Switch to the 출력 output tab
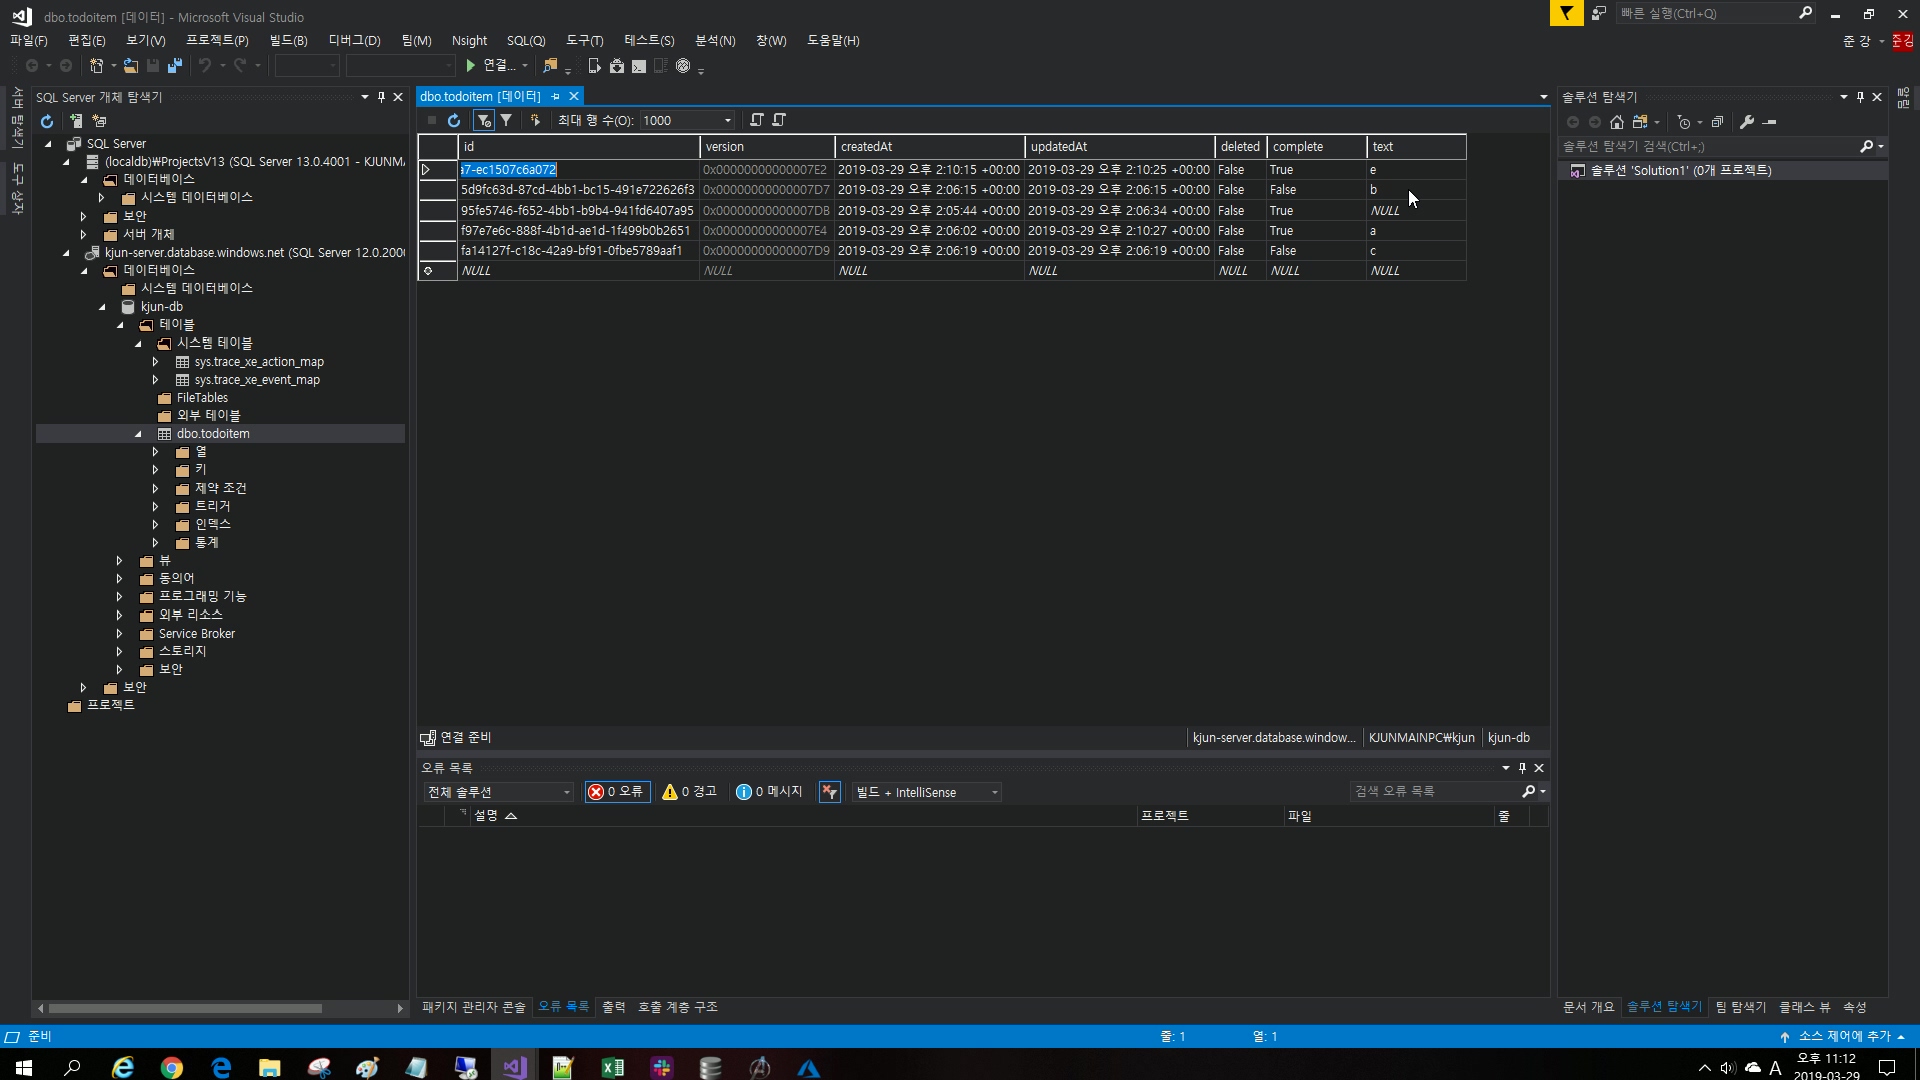This screenshot has height=1080, width=1920. (613, 1007)
